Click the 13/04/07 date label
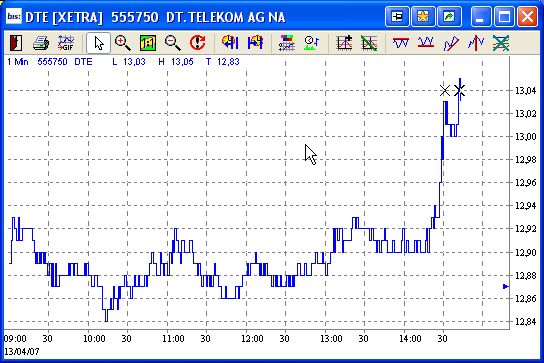544x363 pixels. 22,352
